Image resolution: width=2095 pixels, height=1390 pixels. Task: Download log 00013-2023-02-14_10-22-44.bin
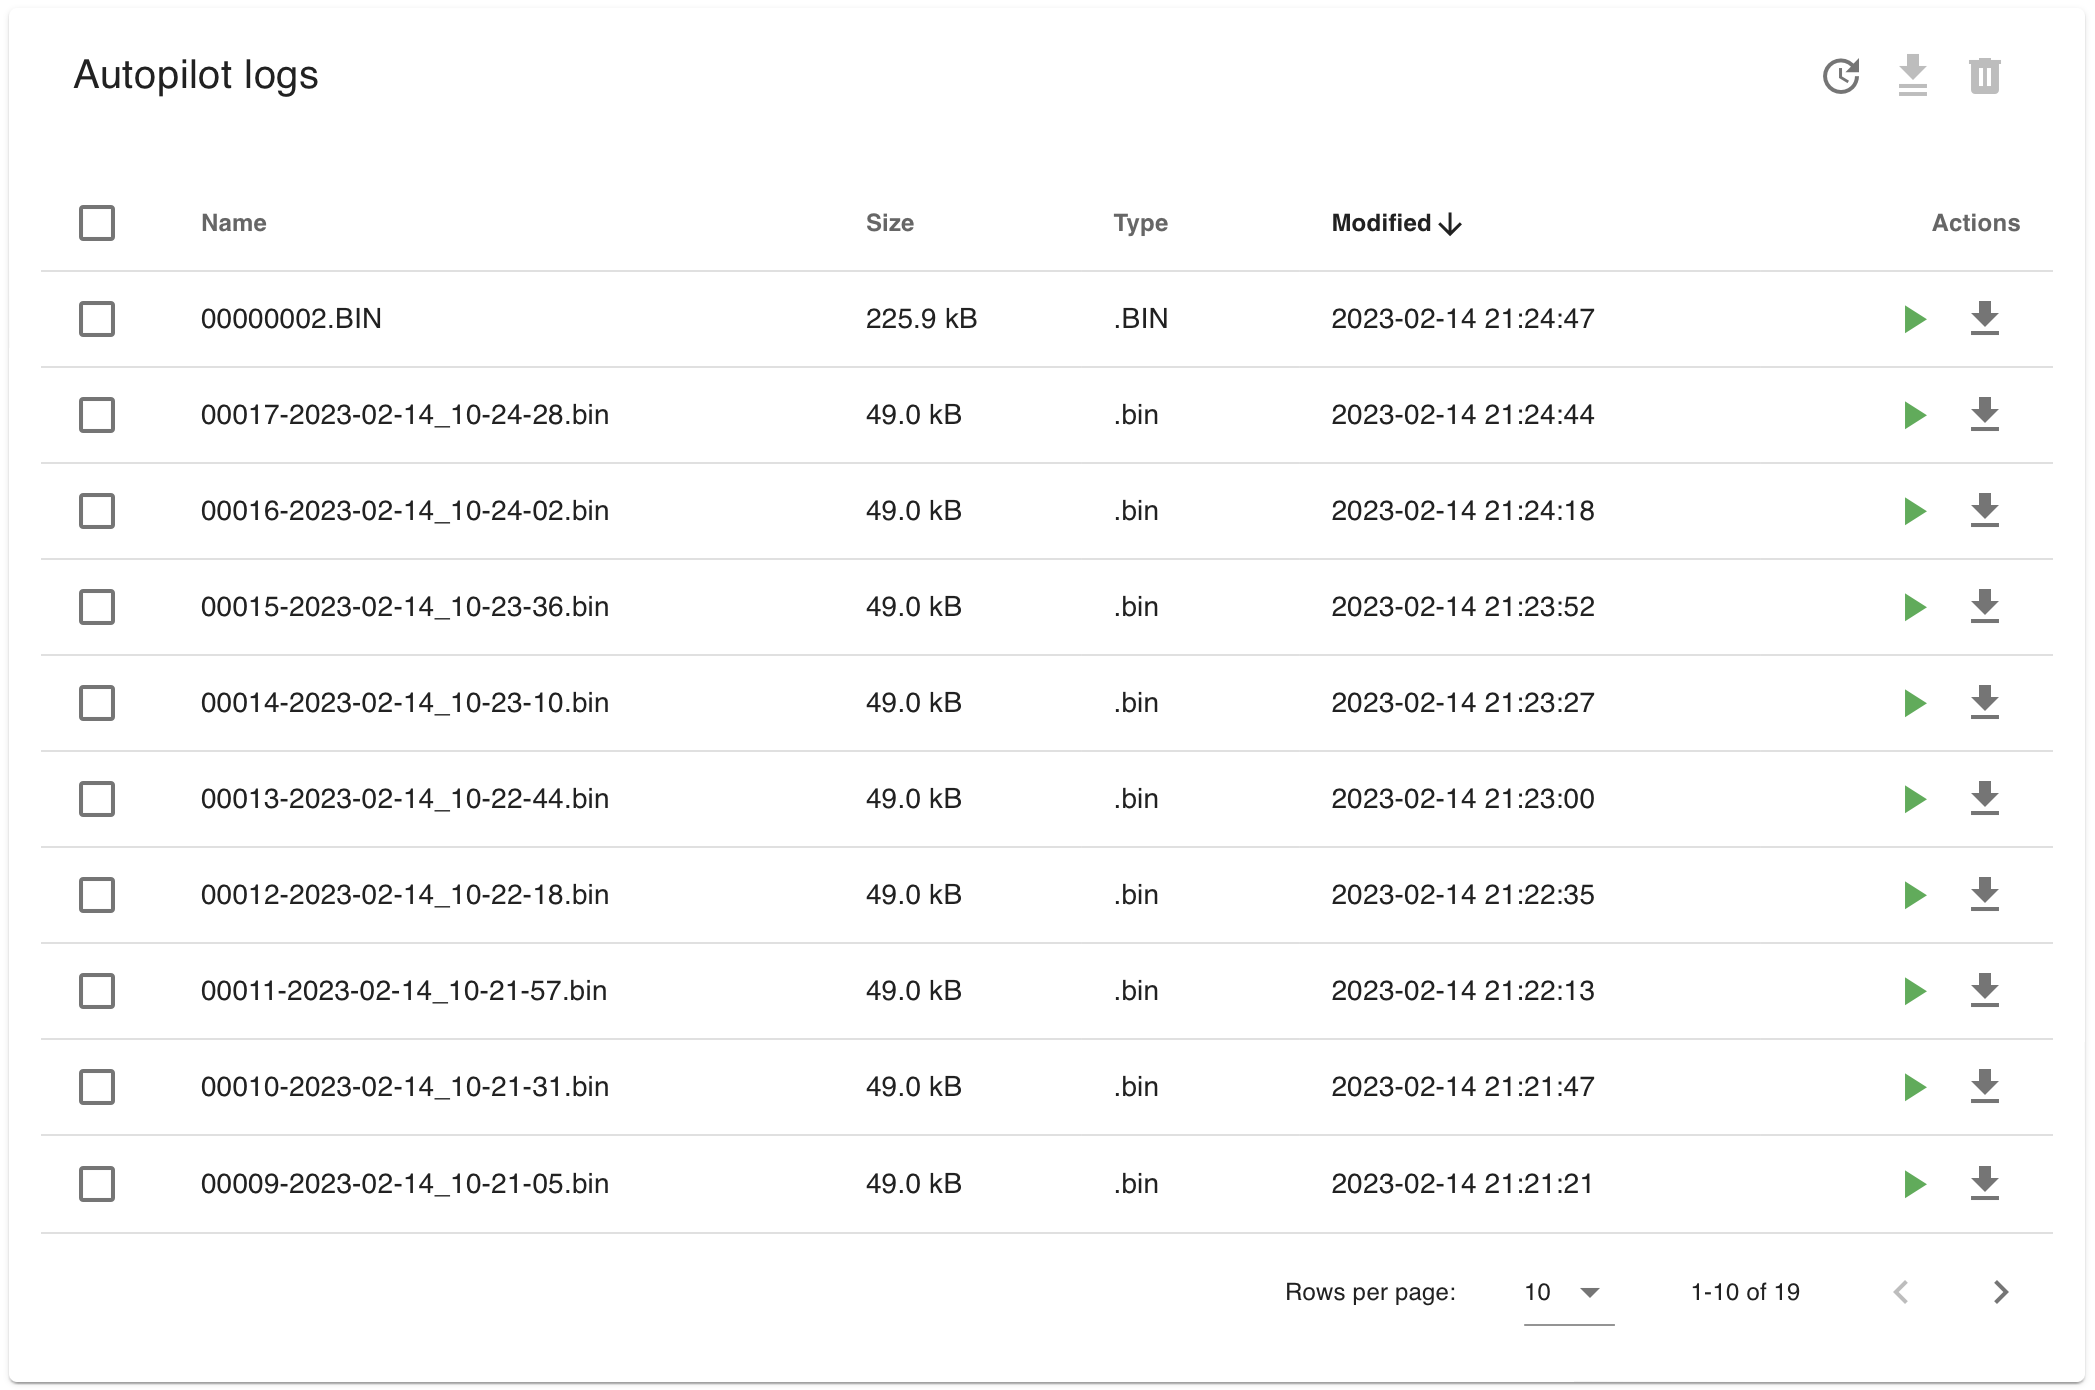[x=1984, y=799]
